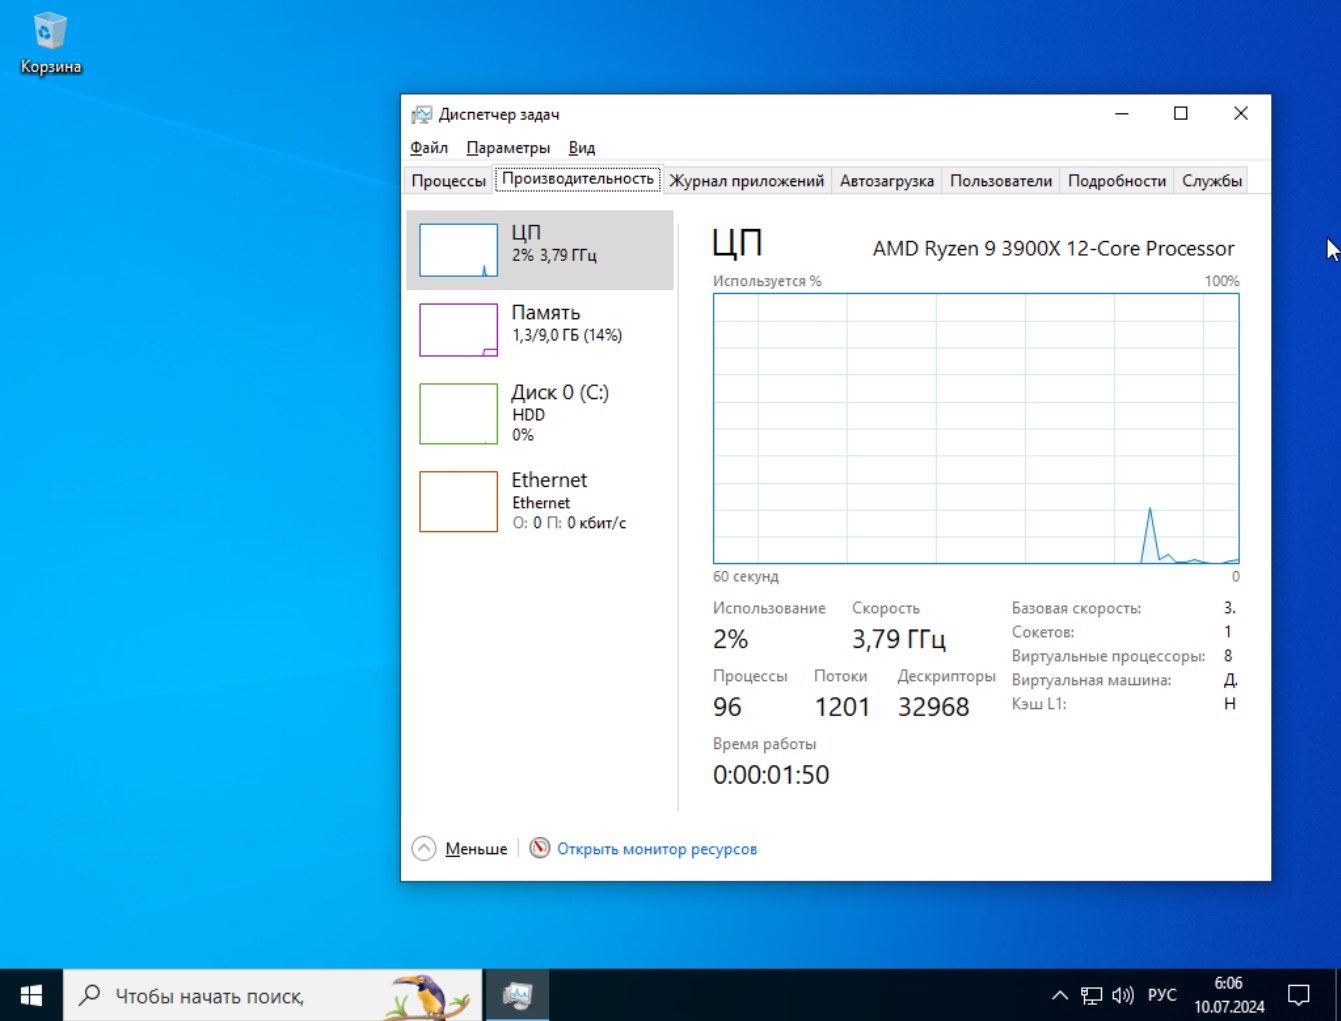
Task: Select the Производительность tab
Action: point(578,179)
